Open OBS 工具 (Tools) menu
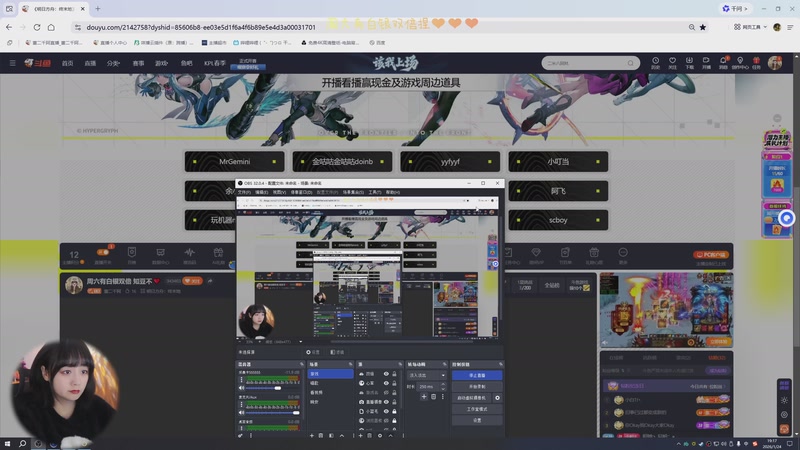The image size is (800, 450). point(374,192)
